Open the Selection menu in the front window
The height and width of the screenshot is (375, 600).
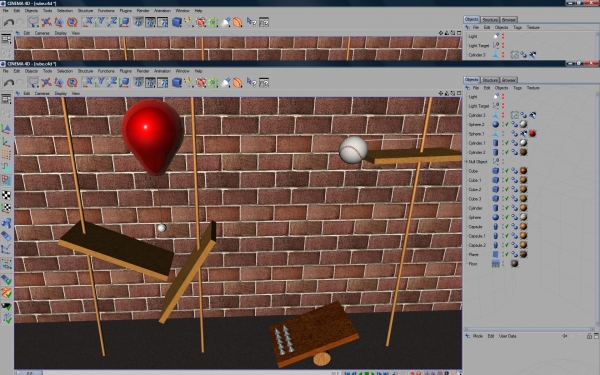point(65,71)
